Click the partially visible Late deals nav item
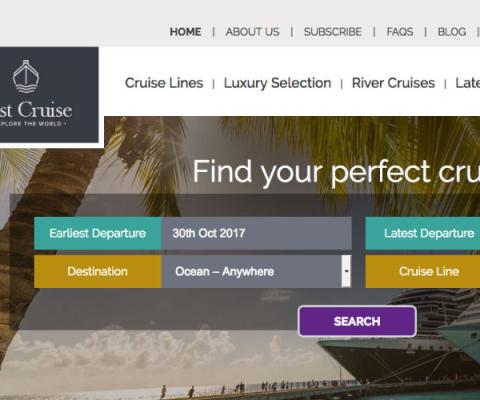Viewport: 480px width, 400px height. point(468,83)
